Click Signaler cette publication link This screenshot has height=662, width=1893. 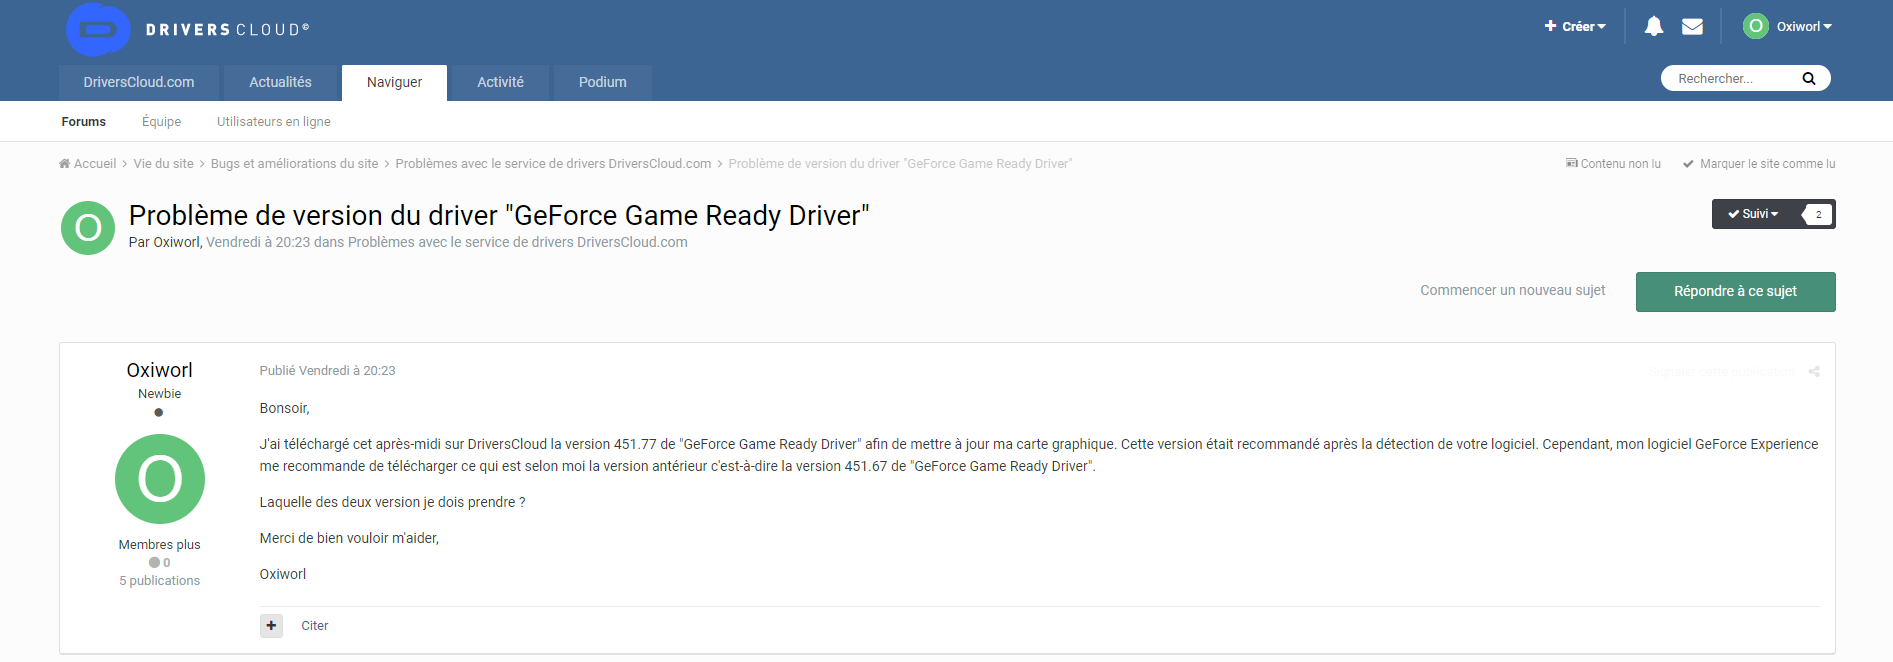pos(1721,371)
